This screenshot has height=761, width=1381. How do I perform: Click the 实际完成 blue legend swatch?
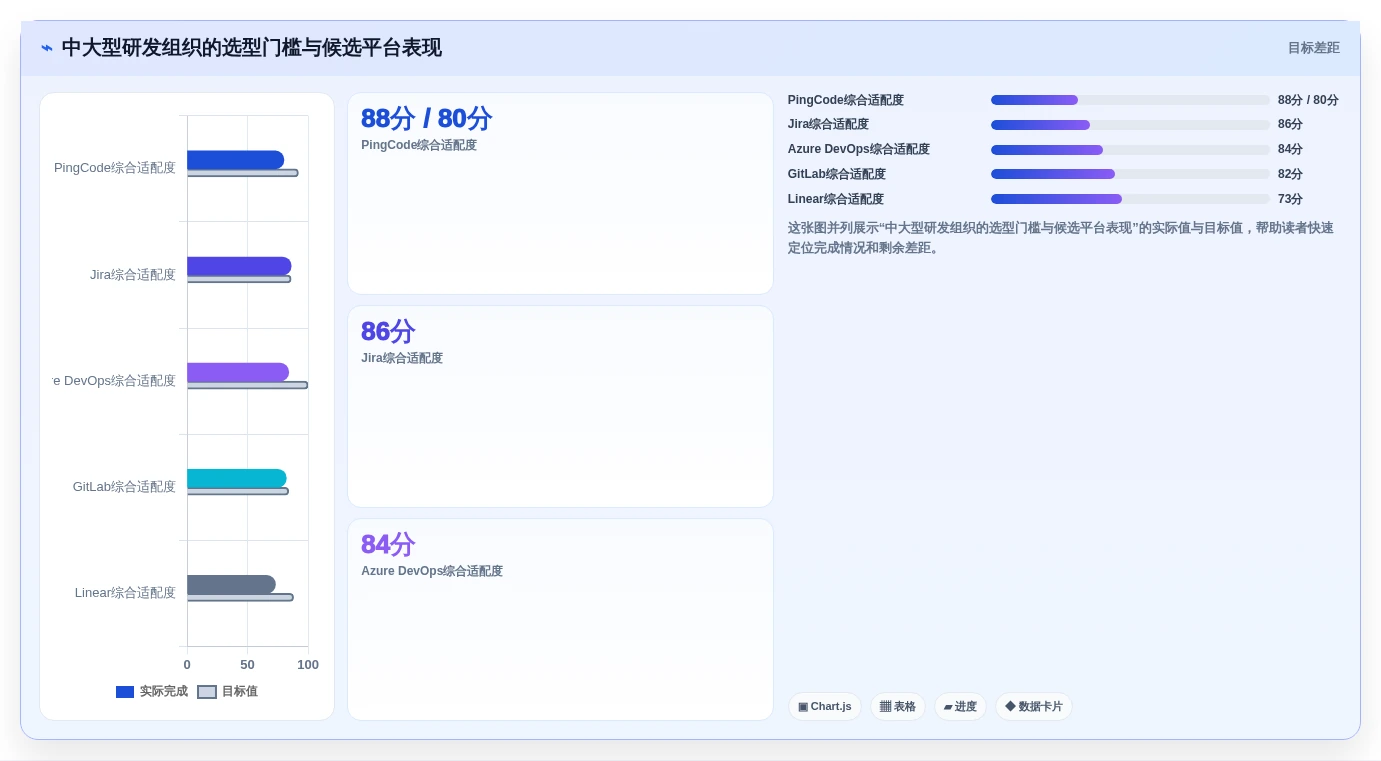tap(125, 692)
